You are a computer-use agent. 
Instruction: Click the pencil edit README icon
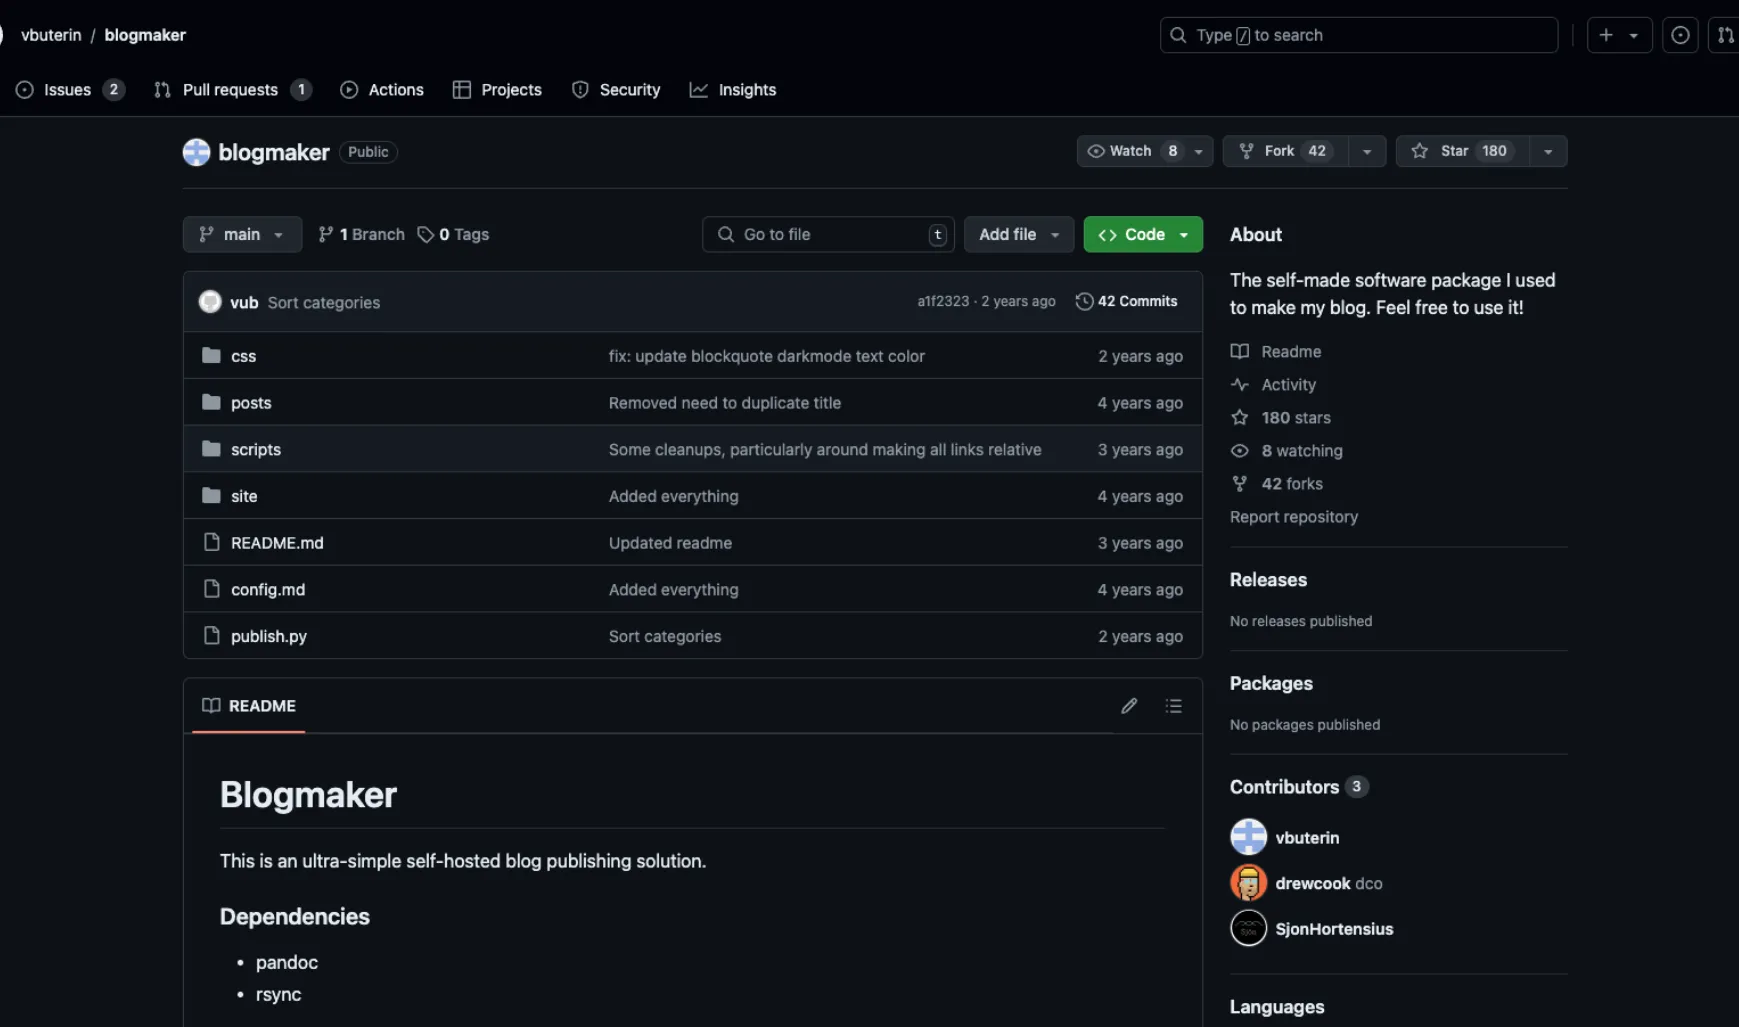(x=1129, y=706)
